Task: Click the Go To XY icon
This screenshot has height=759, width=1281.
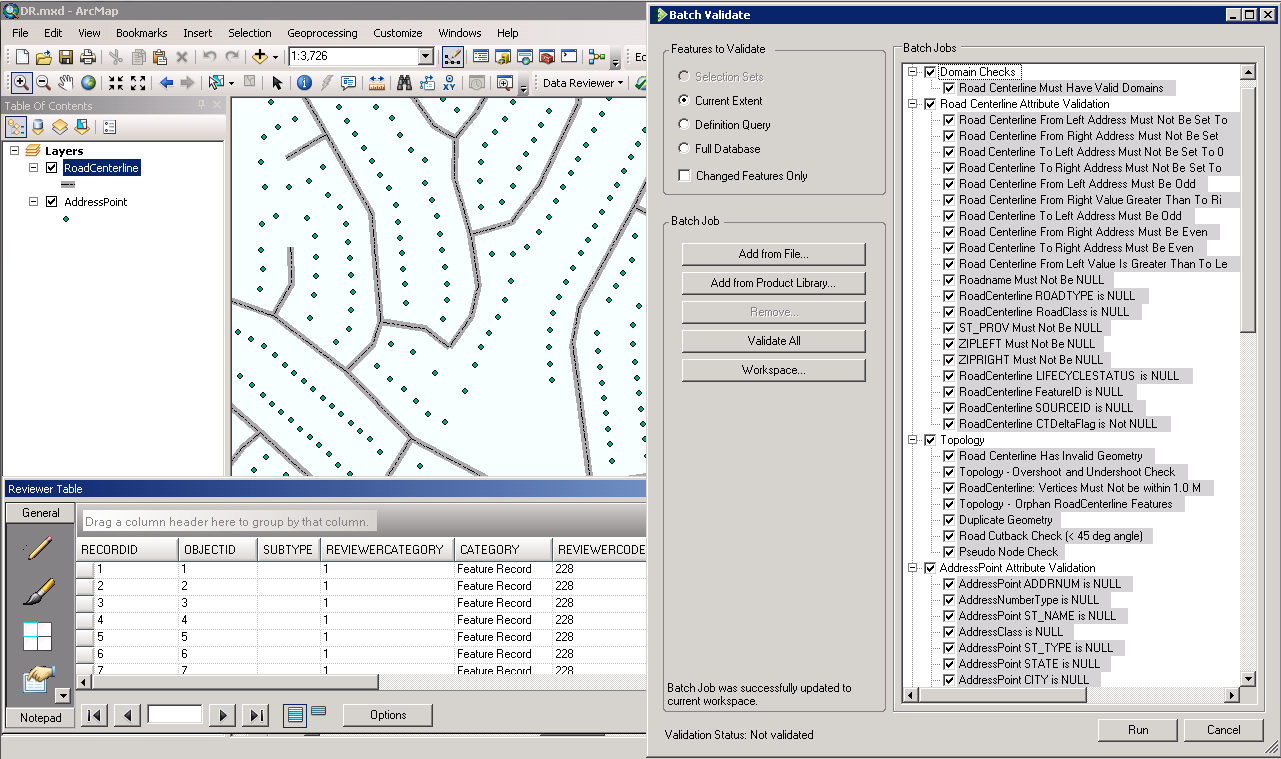Action: pos(450,83)
